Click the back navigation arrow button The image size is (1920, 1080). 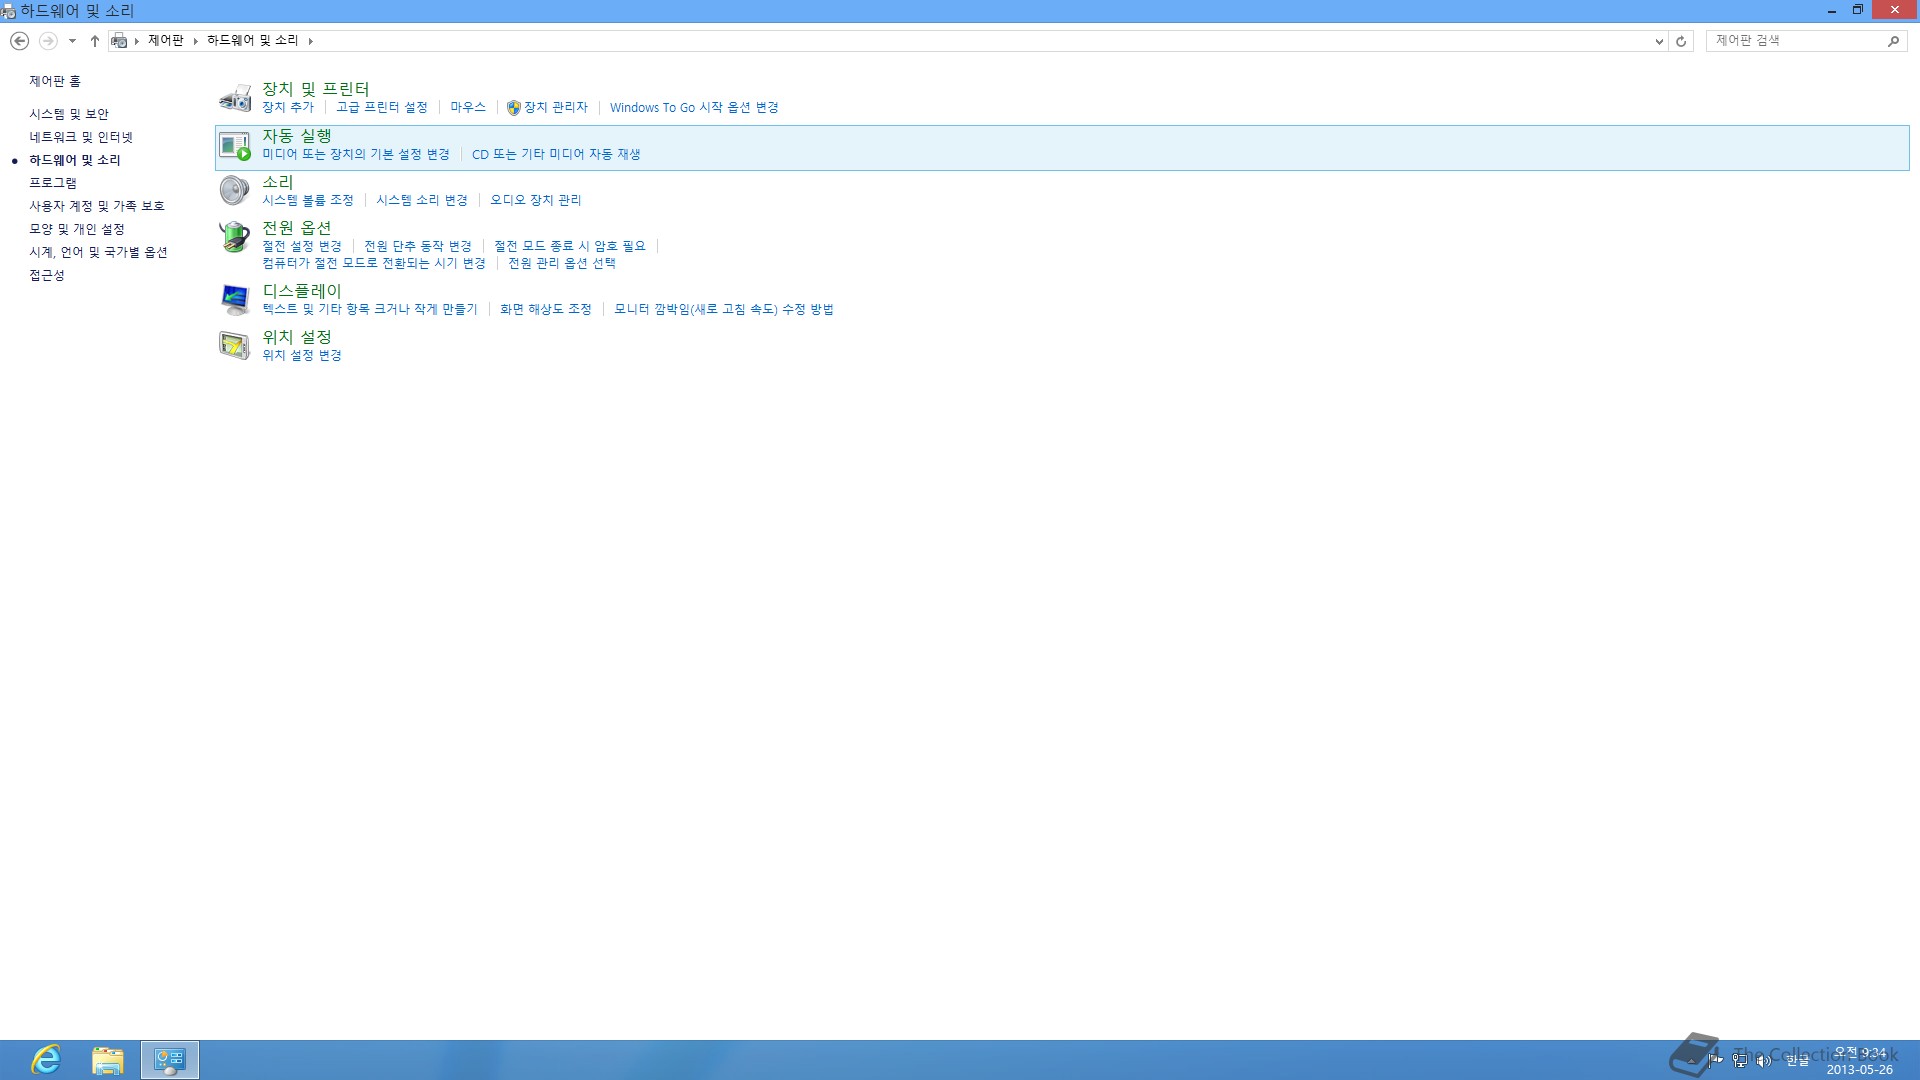(x=19, y=41)
